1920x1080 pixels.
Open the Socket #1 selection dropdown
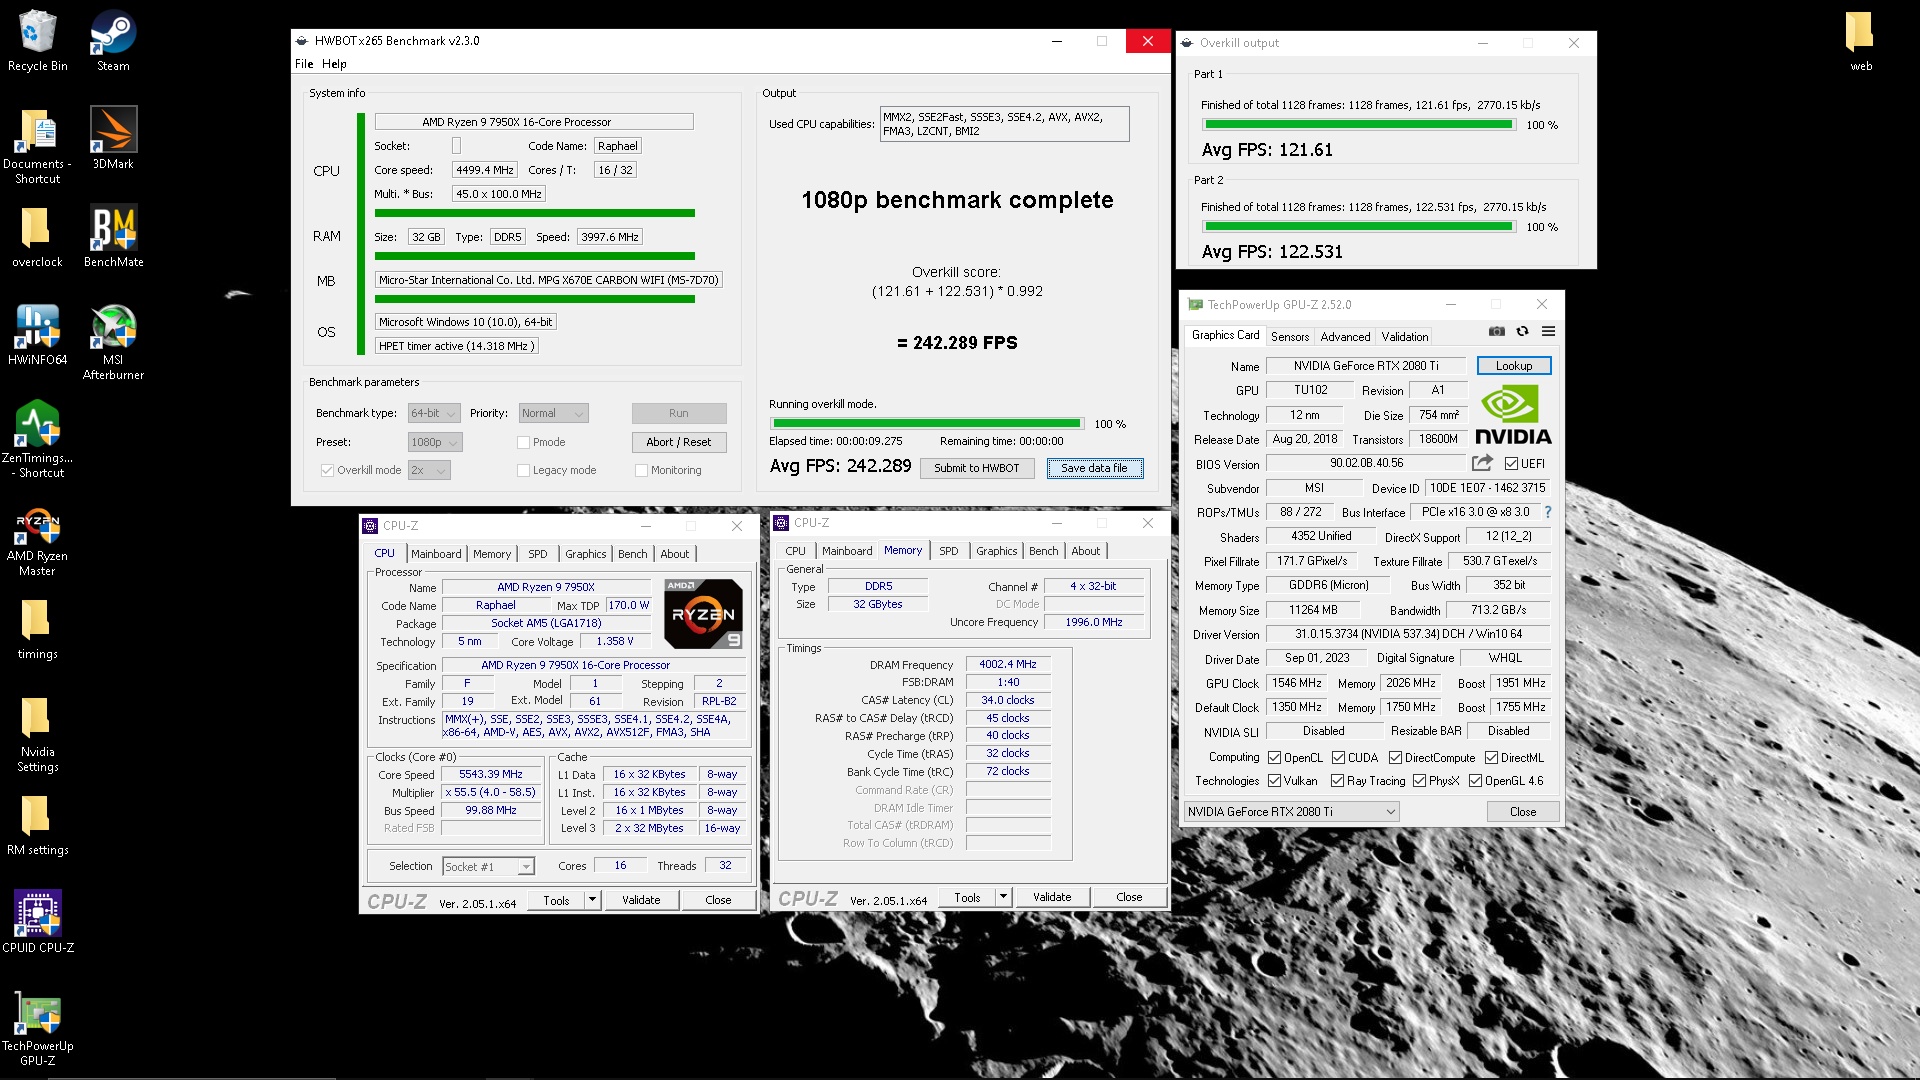(x=489, y=867)
